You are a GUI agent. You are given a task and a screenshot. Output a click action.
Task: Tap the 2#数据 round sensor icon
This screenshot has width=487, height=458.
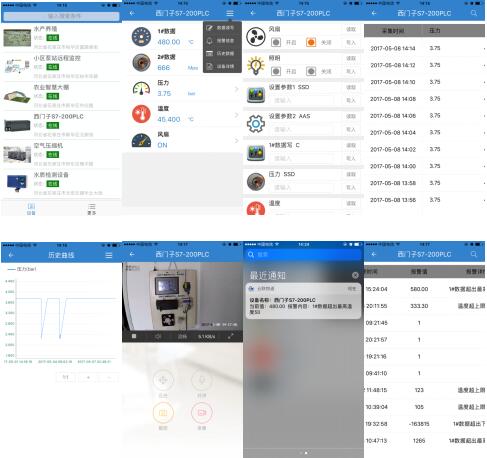[x=141, y=62]
